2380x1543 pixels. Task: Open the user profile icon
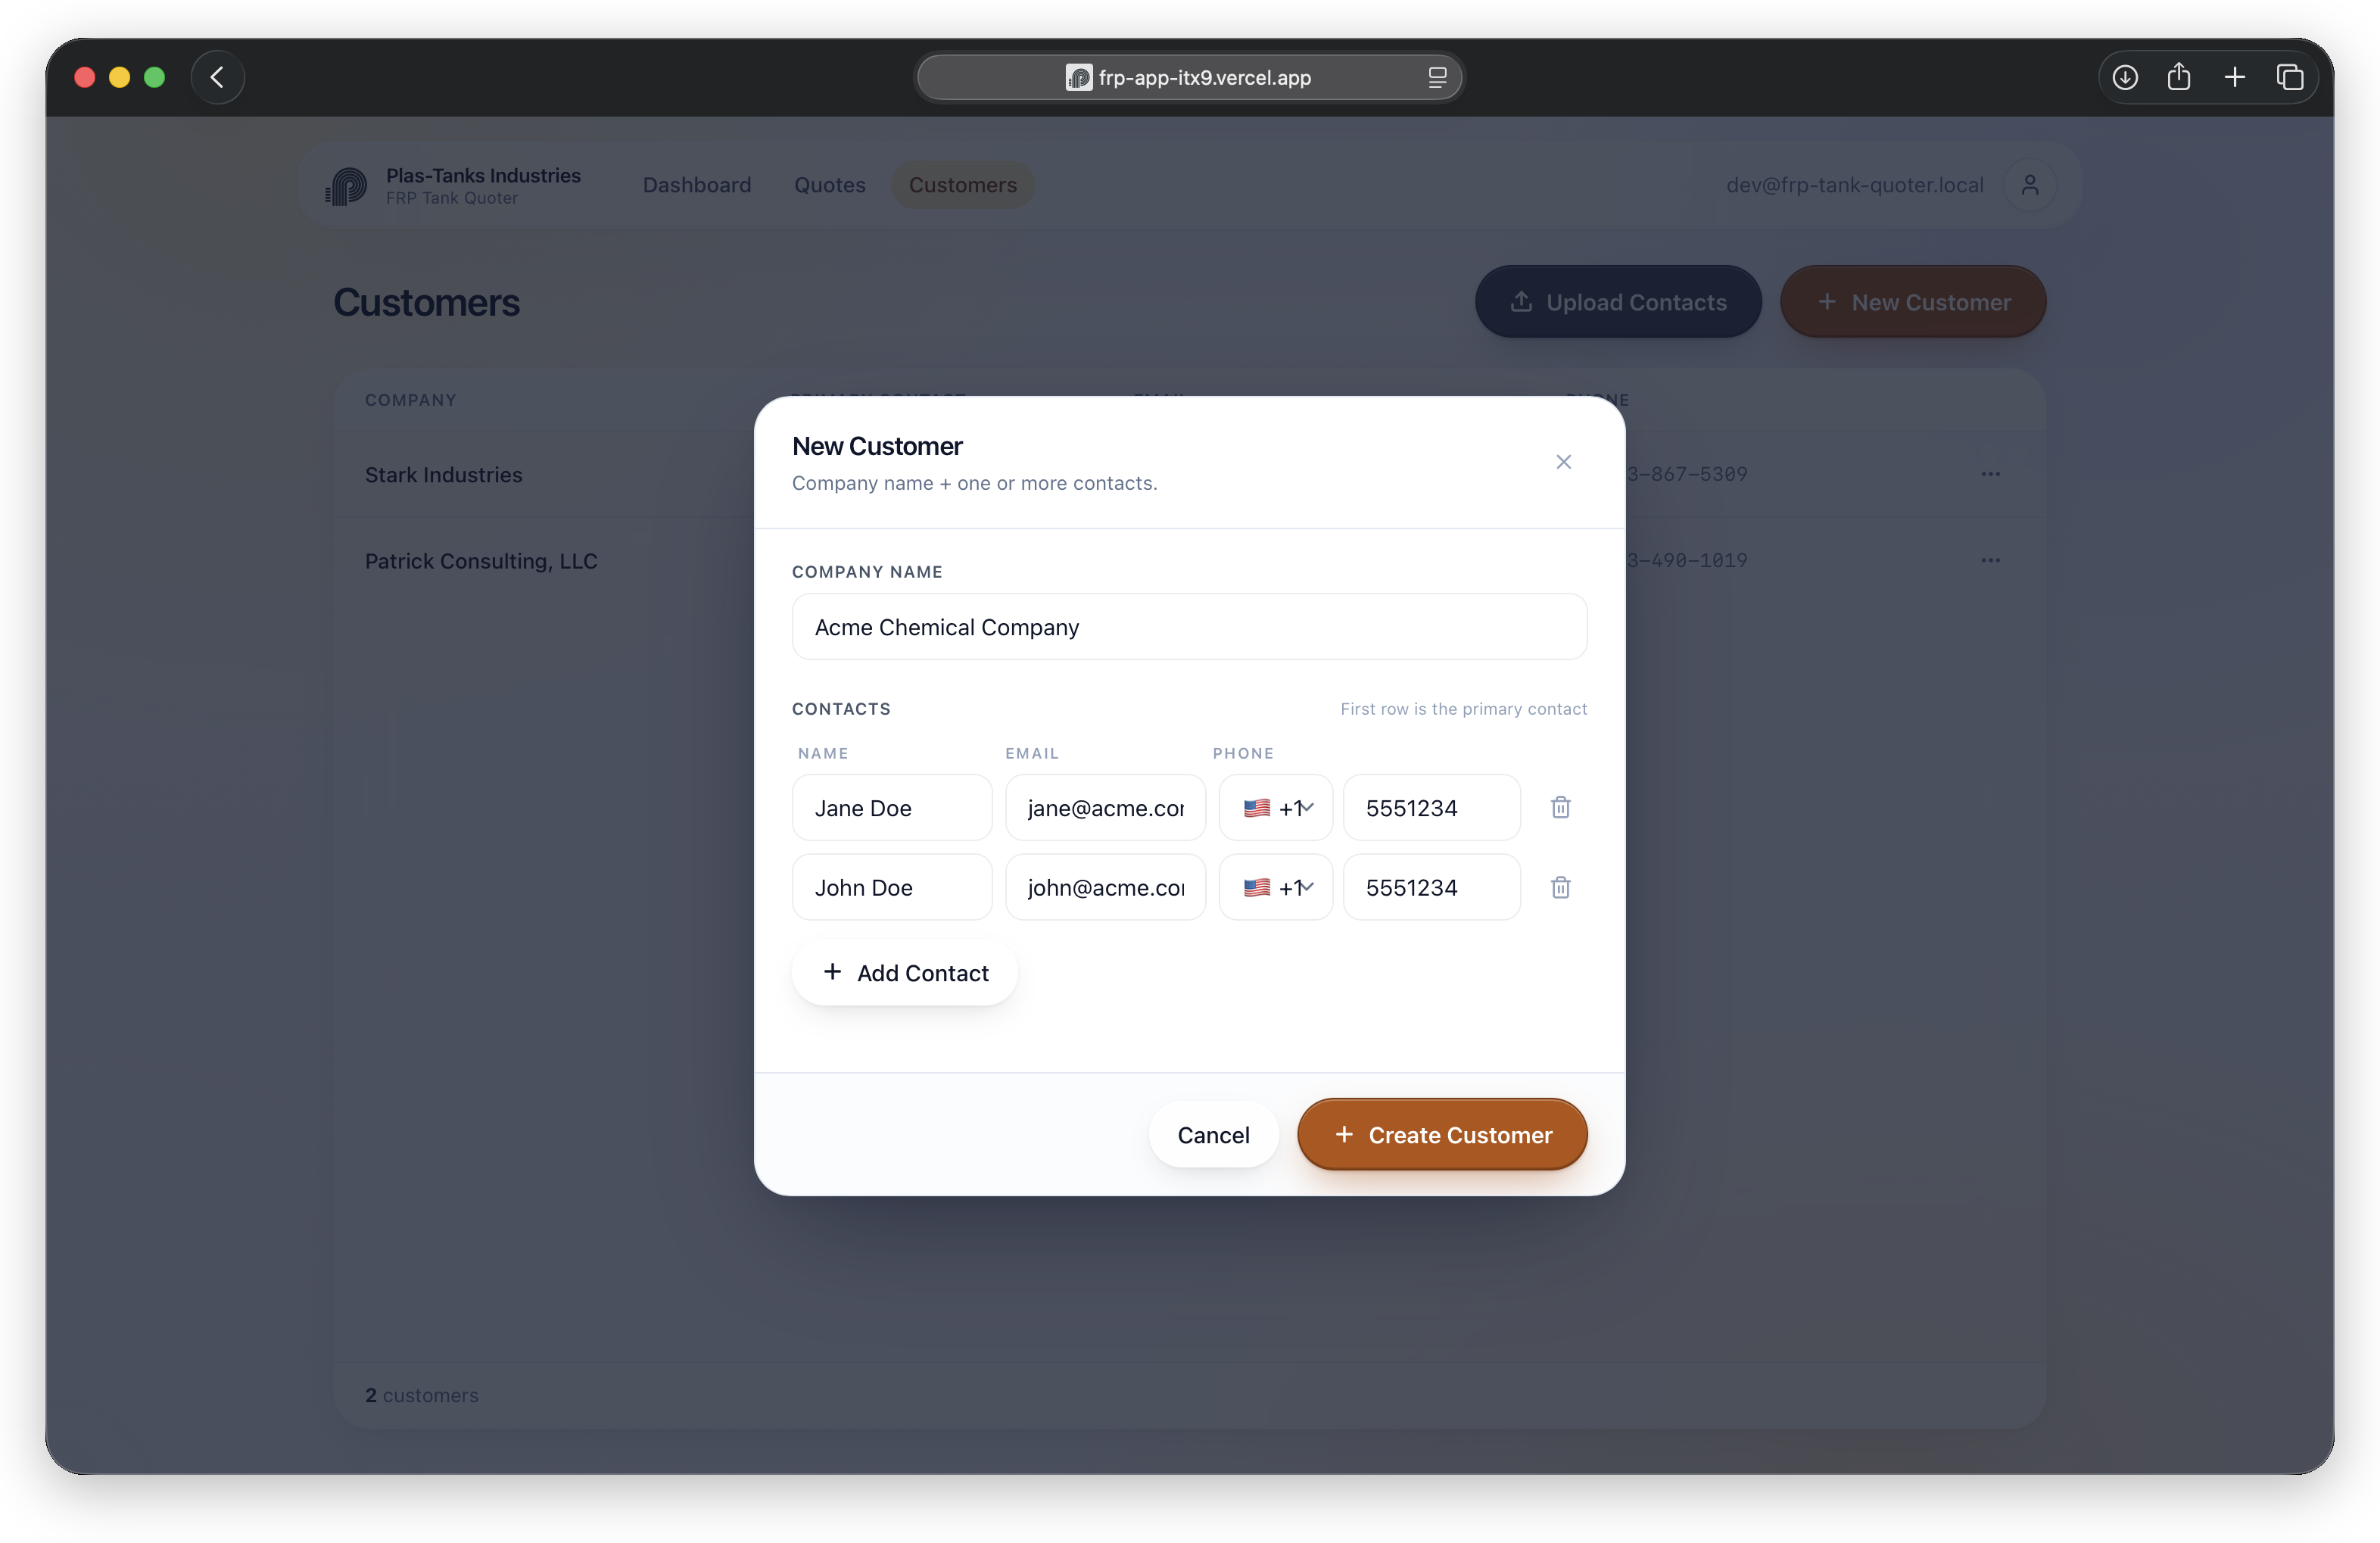(2029, 185)
